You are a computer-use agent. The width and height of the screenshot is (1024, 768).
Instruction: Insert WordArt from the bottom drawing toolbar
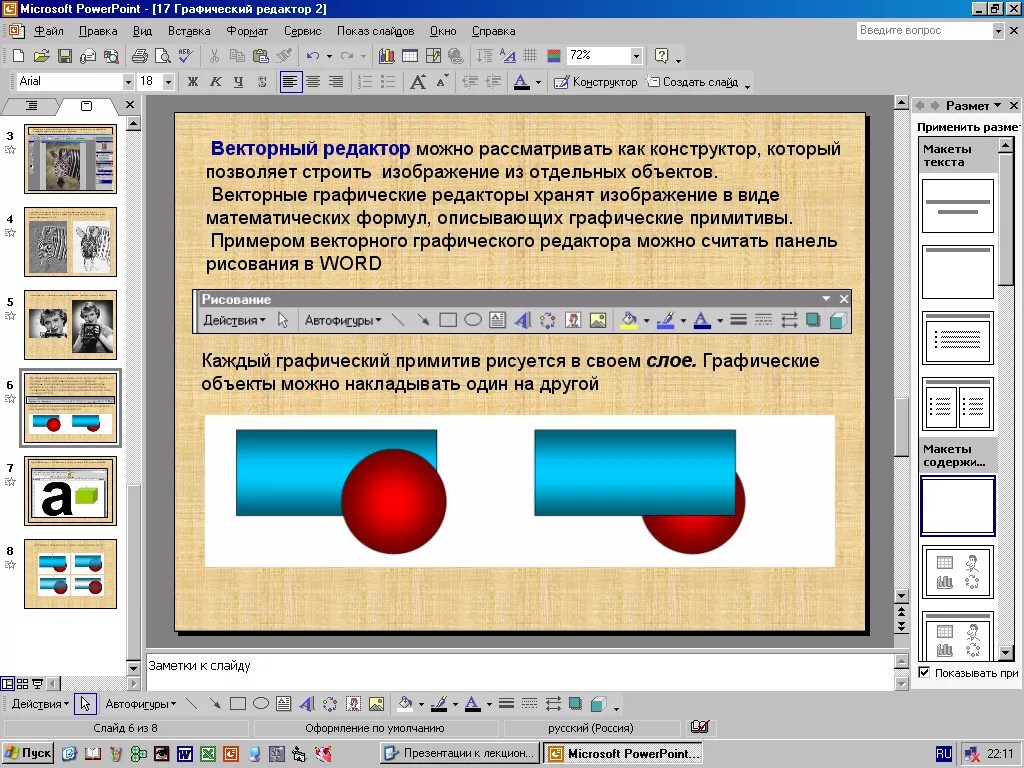click(x=307, y=703)
